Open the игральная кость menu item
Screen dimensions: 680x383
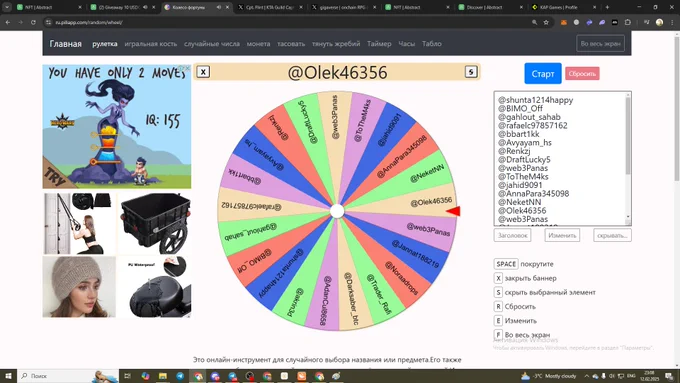tap(150, 44)
